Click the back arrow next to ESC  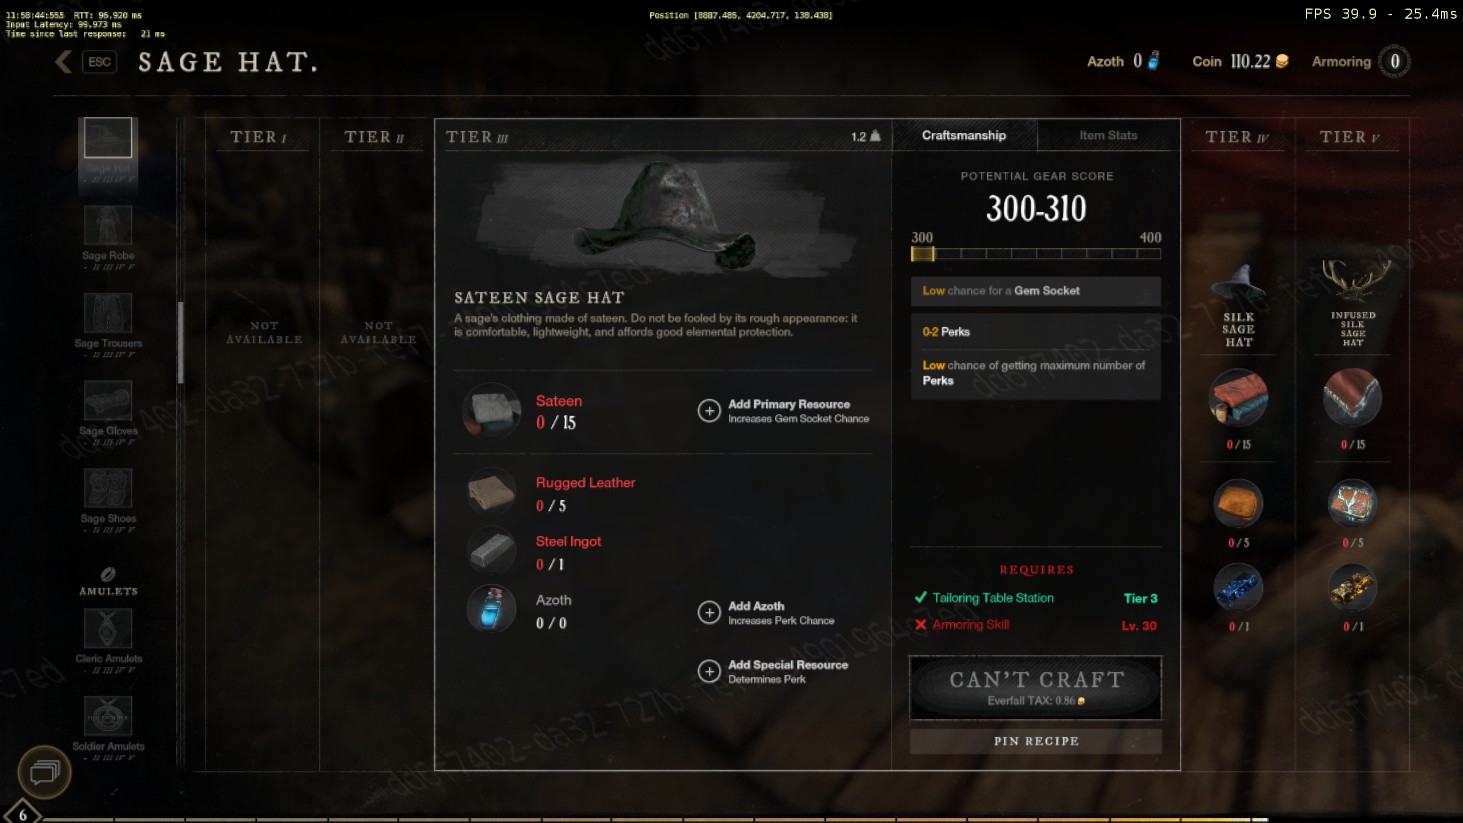click(x=64, y=62)
